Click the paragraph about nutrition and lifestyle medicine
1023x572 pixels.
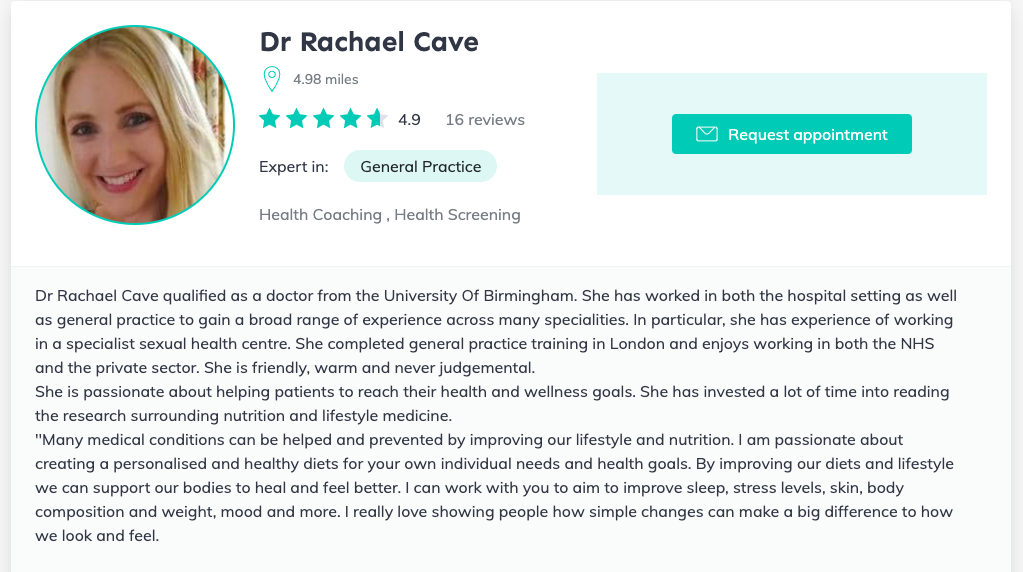pyautogui.click(x=492, y=404)
